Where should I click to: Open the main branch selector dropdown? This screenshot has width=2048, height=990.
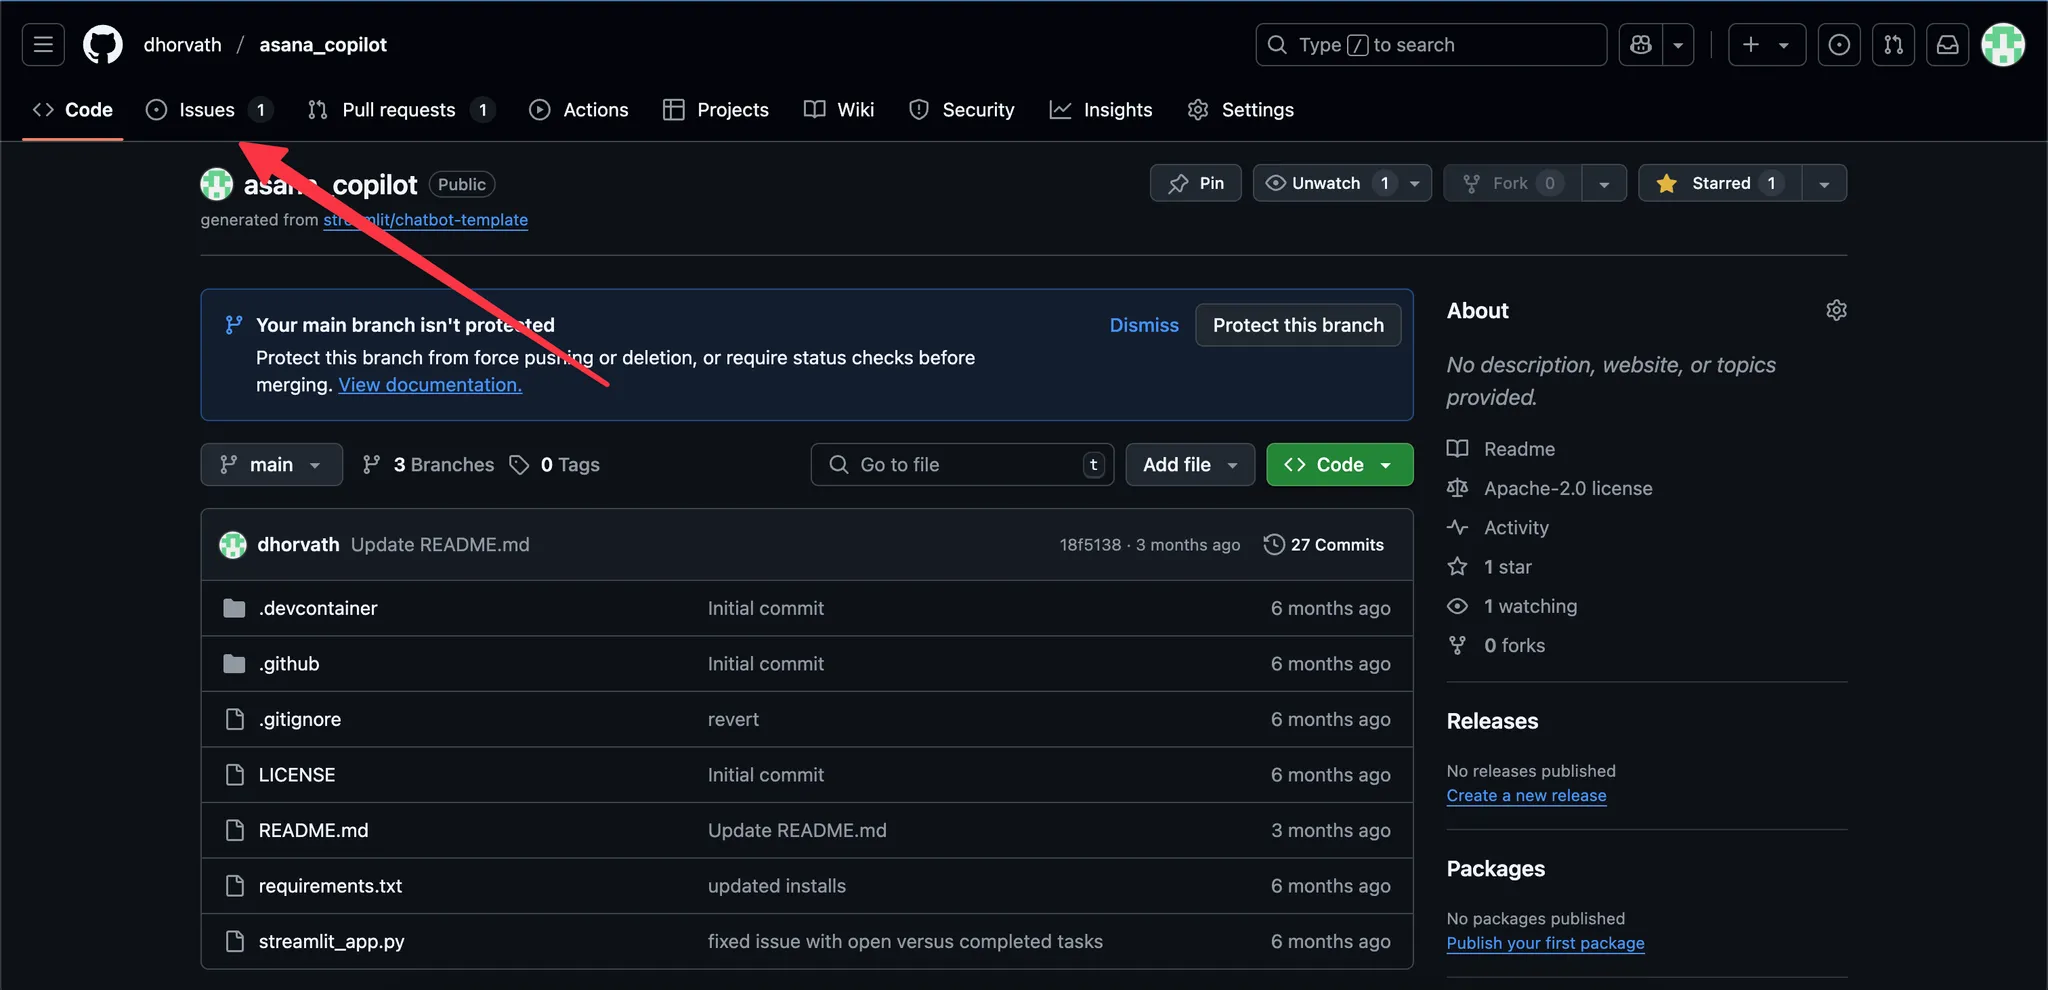272,465
